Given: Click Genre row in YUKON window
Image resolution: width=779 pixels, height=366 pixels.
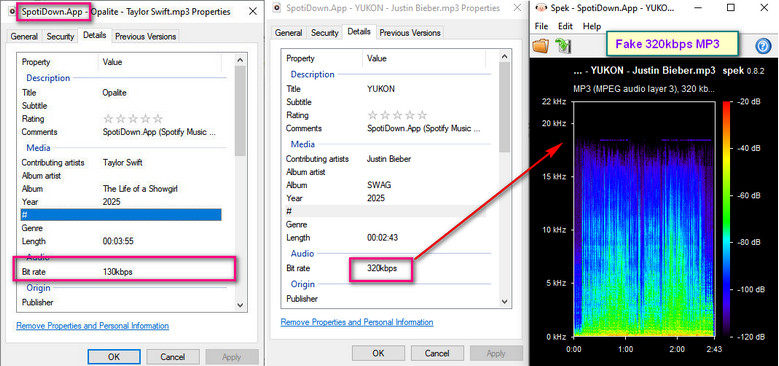Looking at the screenshot, I should [385, 224].
